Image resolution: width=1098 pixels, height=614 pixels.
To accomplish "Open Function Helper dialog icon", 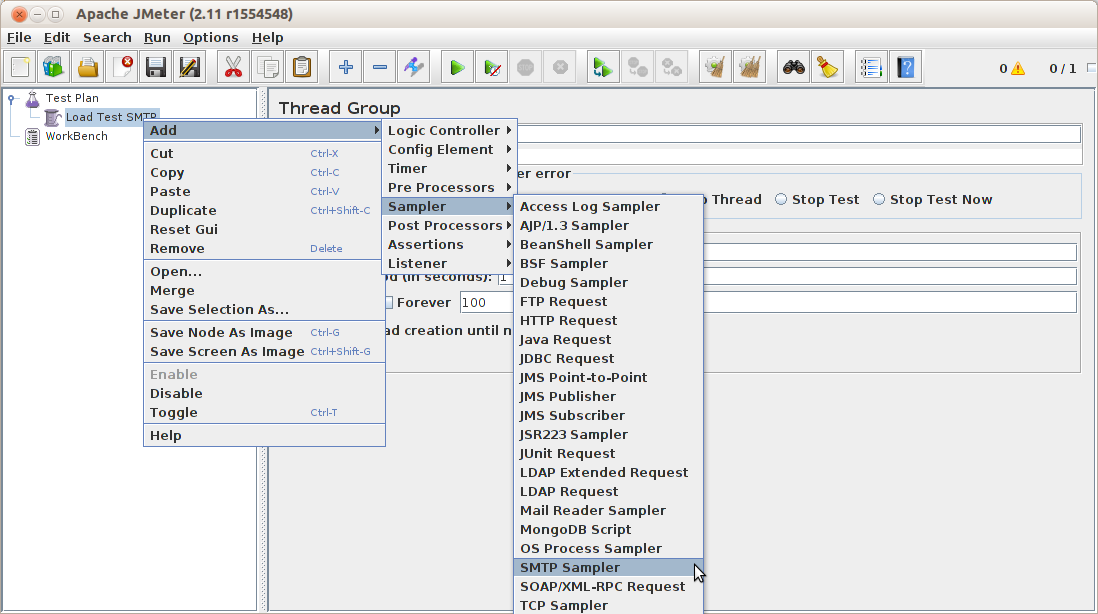I will click(871, 68).
